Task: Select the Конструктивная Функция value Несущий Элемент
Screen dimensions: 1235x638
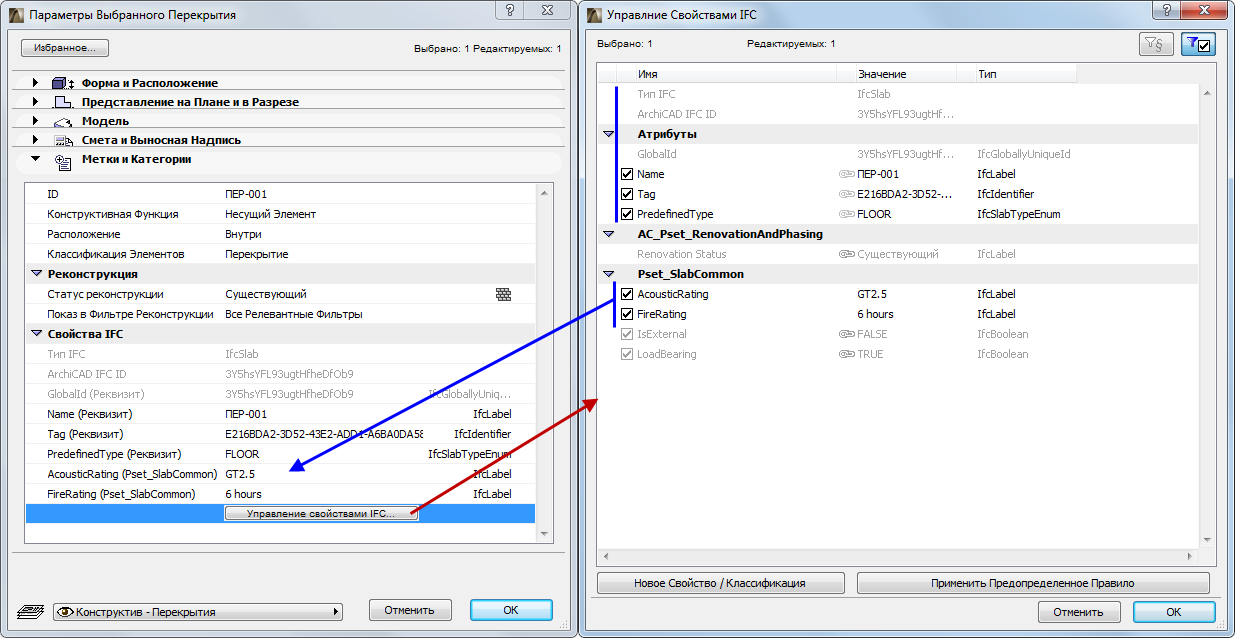Action: [270, 214]
